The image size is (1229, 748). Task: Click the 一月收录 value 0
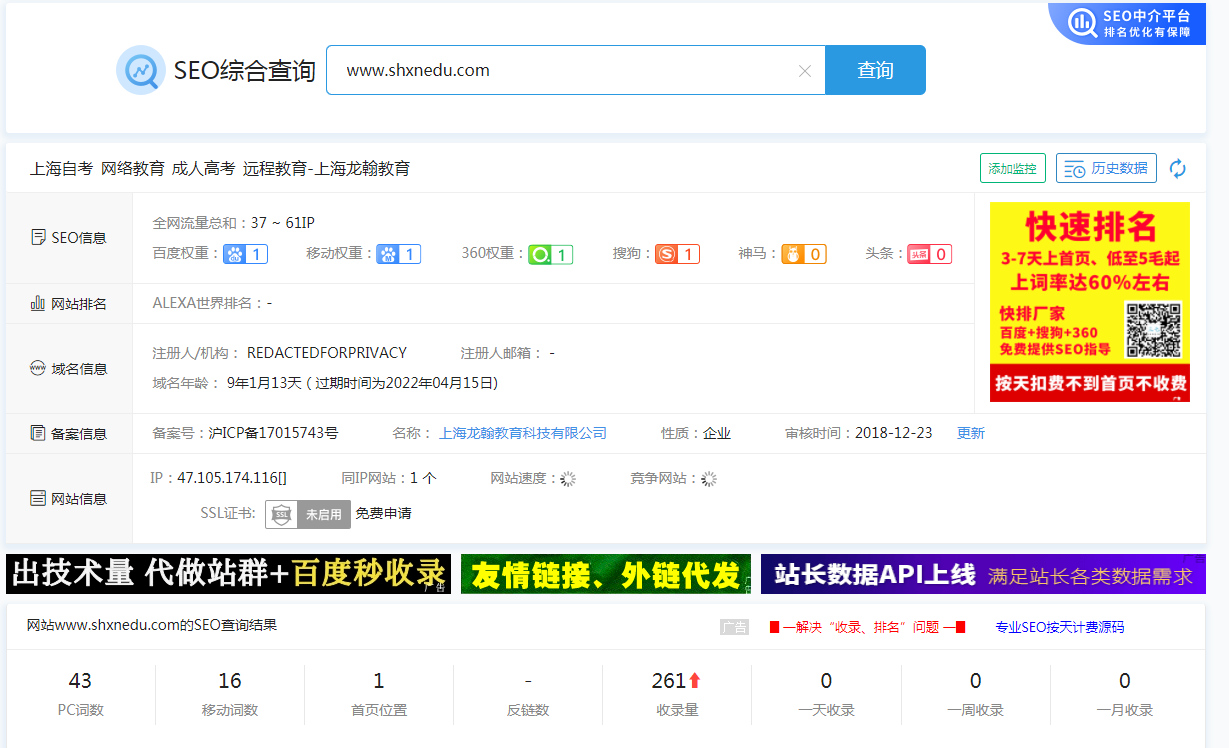[x=1125, y=681]
